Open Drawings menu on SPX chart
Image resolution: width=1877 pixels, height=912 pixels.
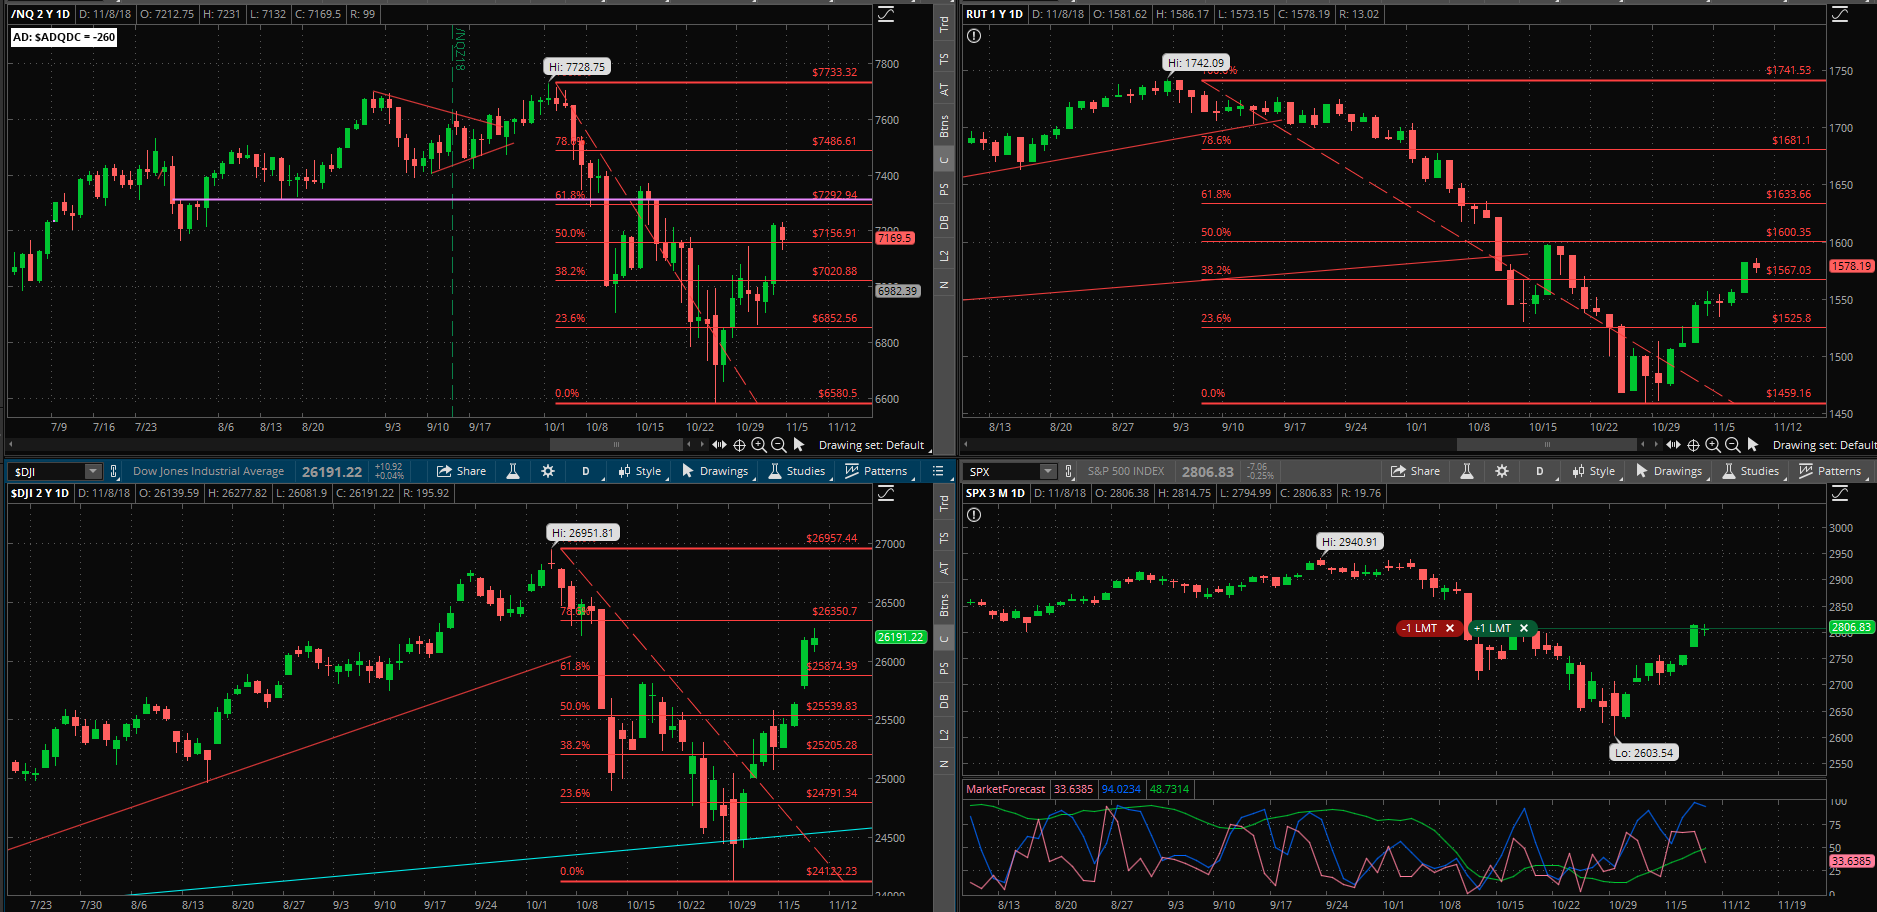tap(1669, 471)
